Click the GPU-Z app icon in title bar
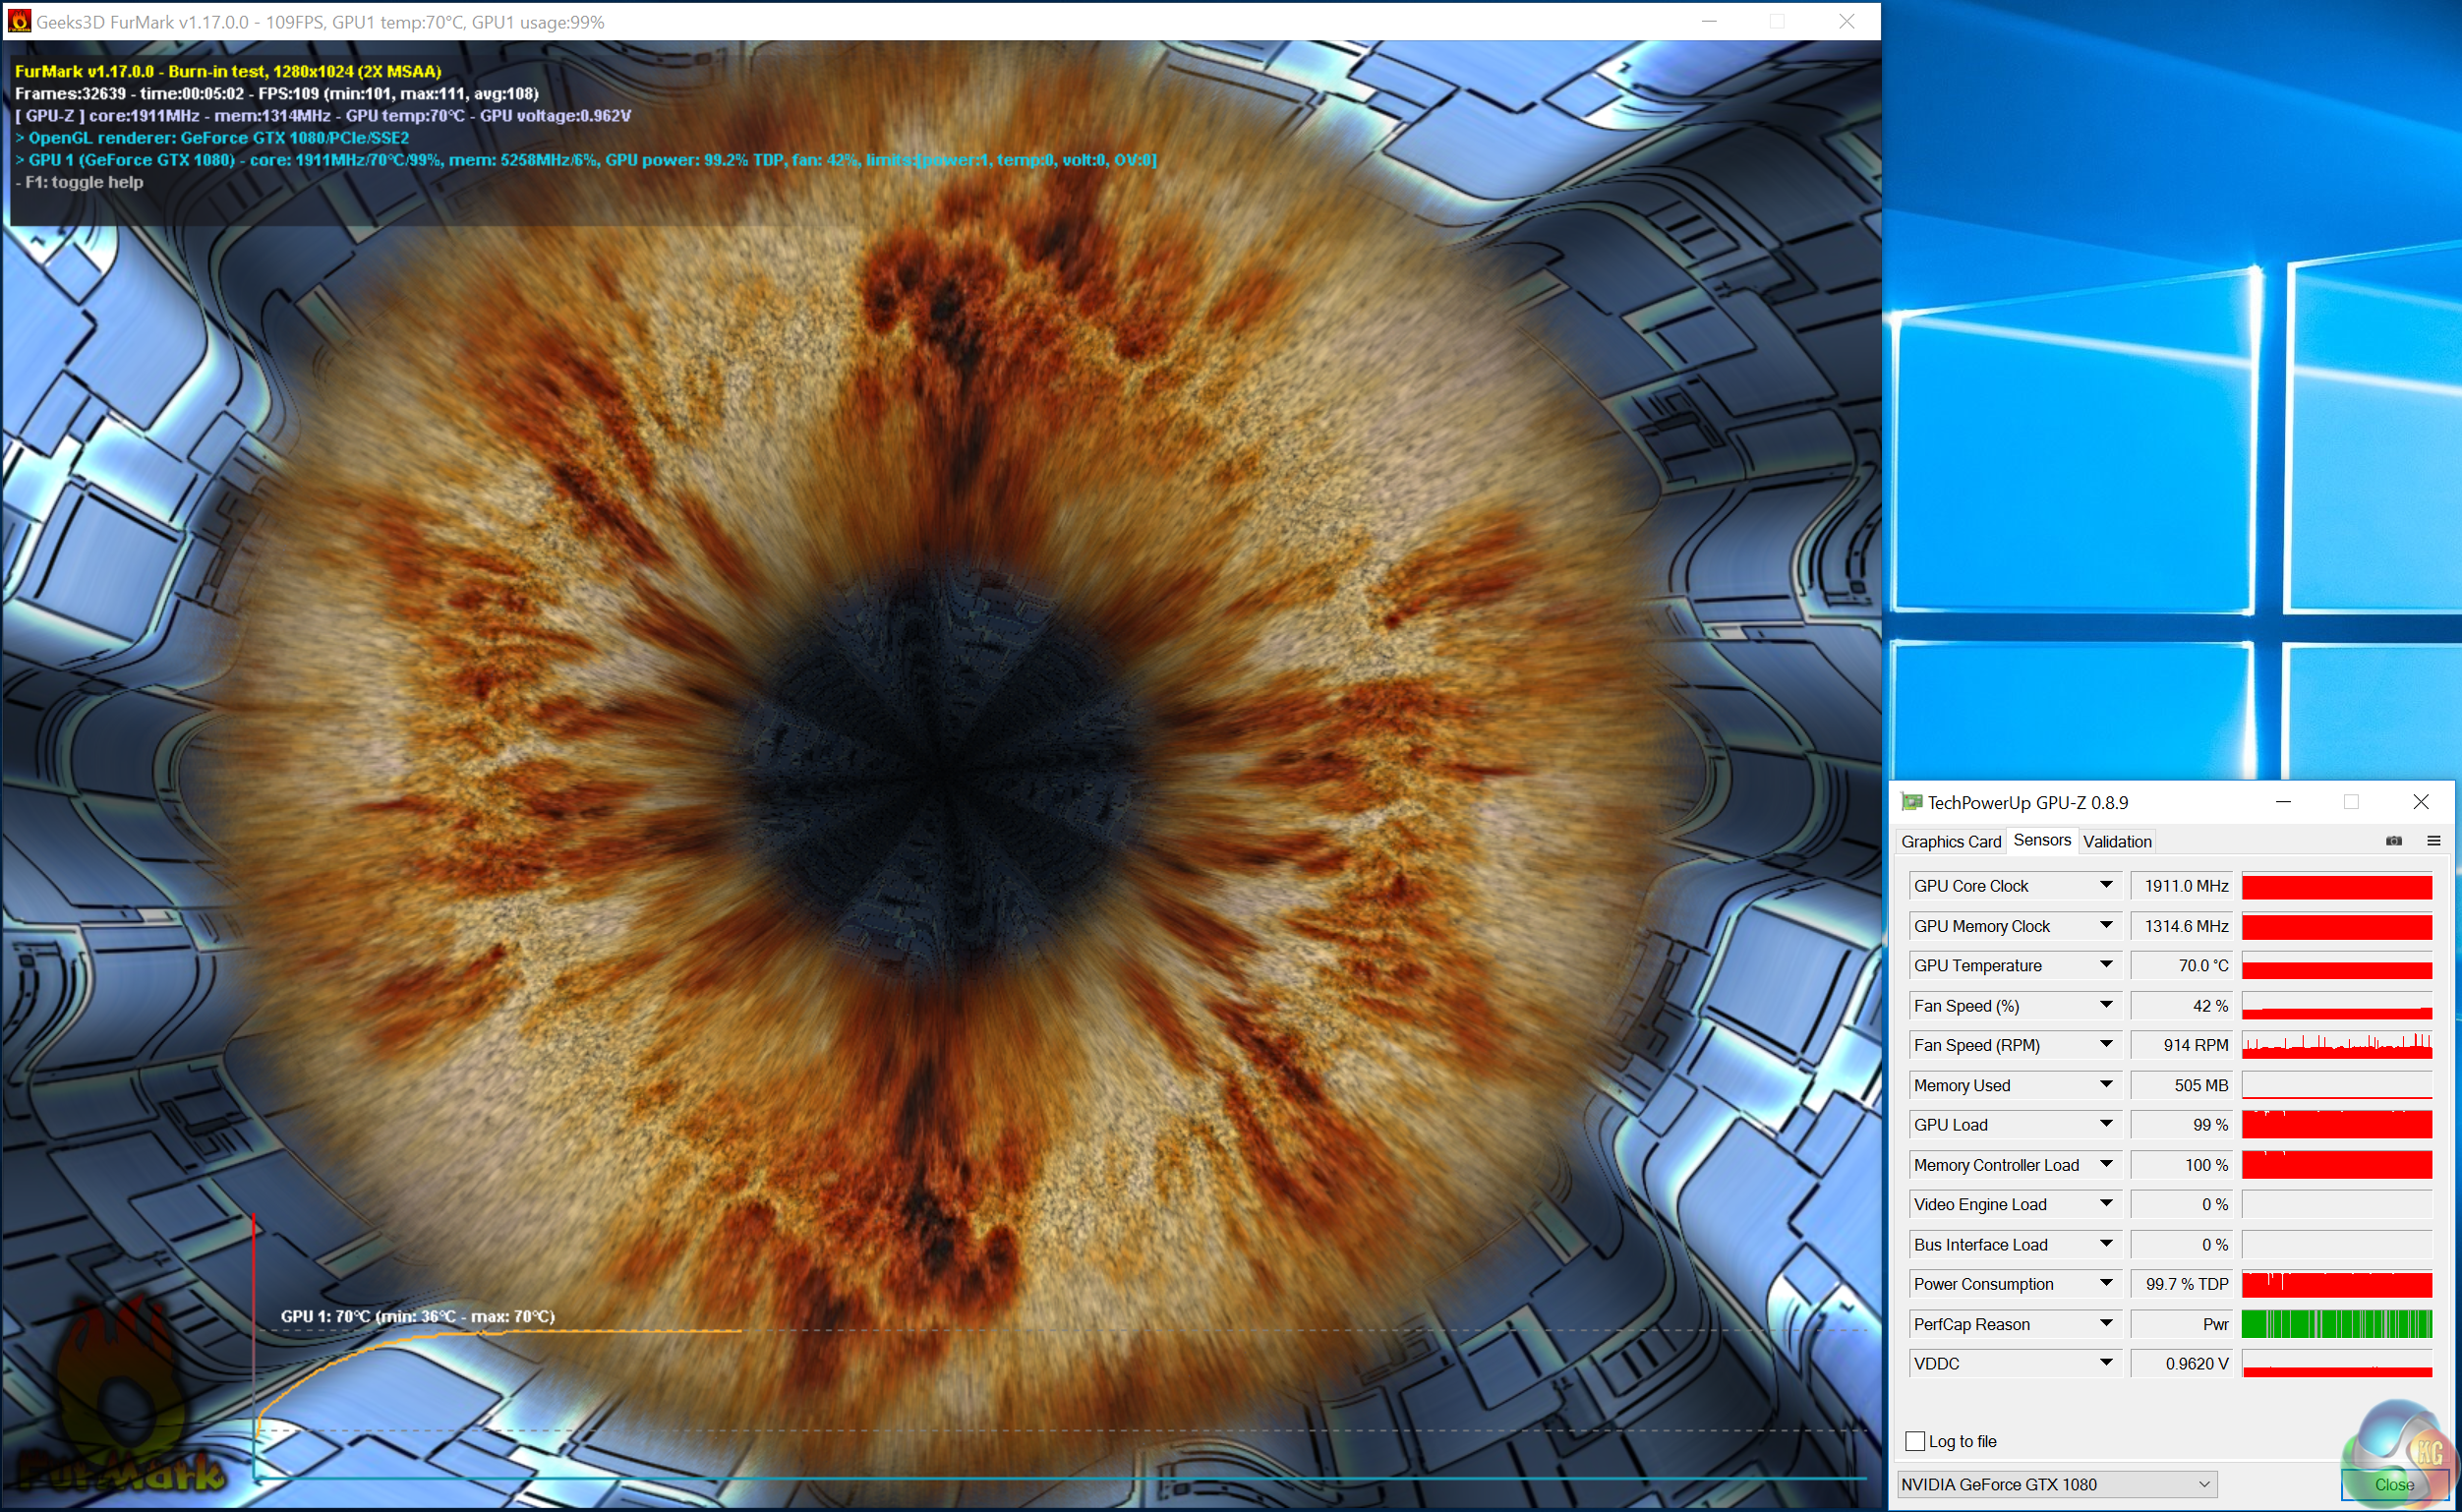 coord(1911,802)
